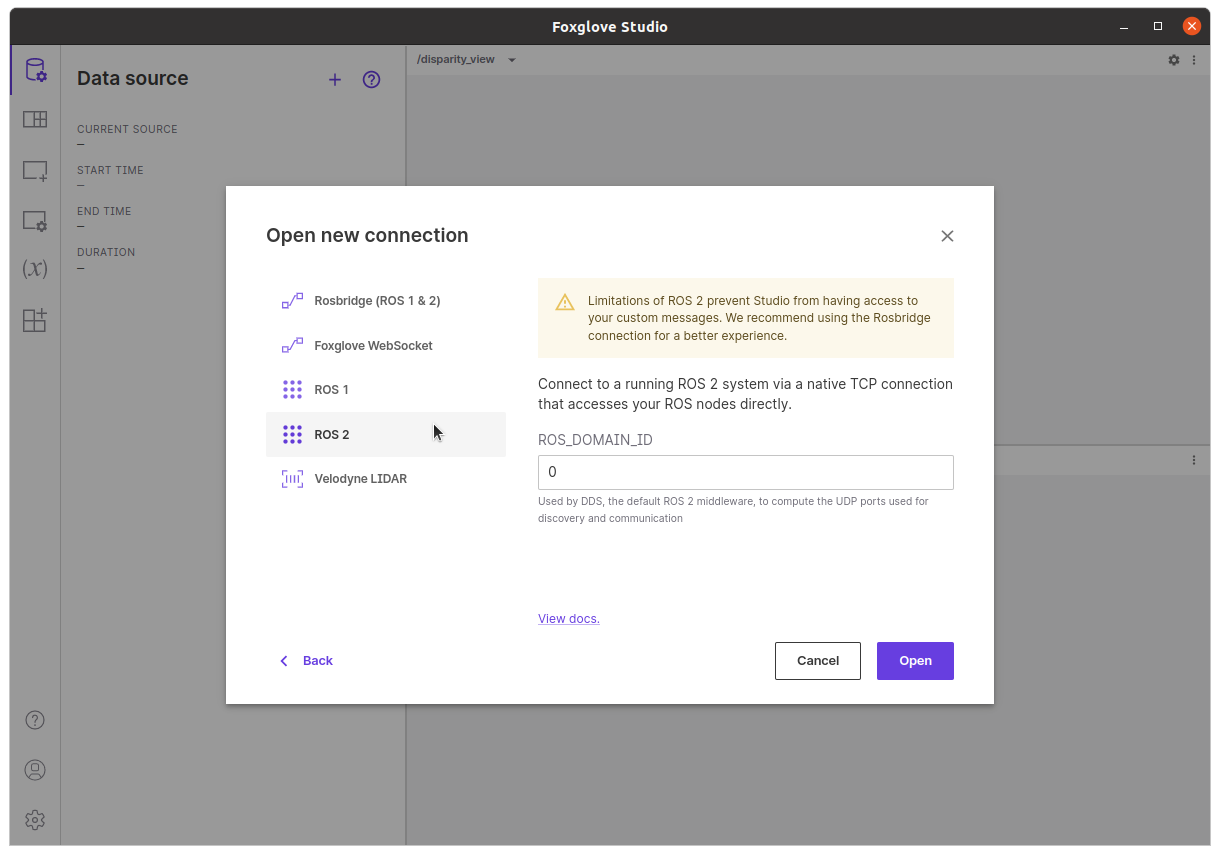
Task: Click the ROS 1 dots icon
Action: 292,390
